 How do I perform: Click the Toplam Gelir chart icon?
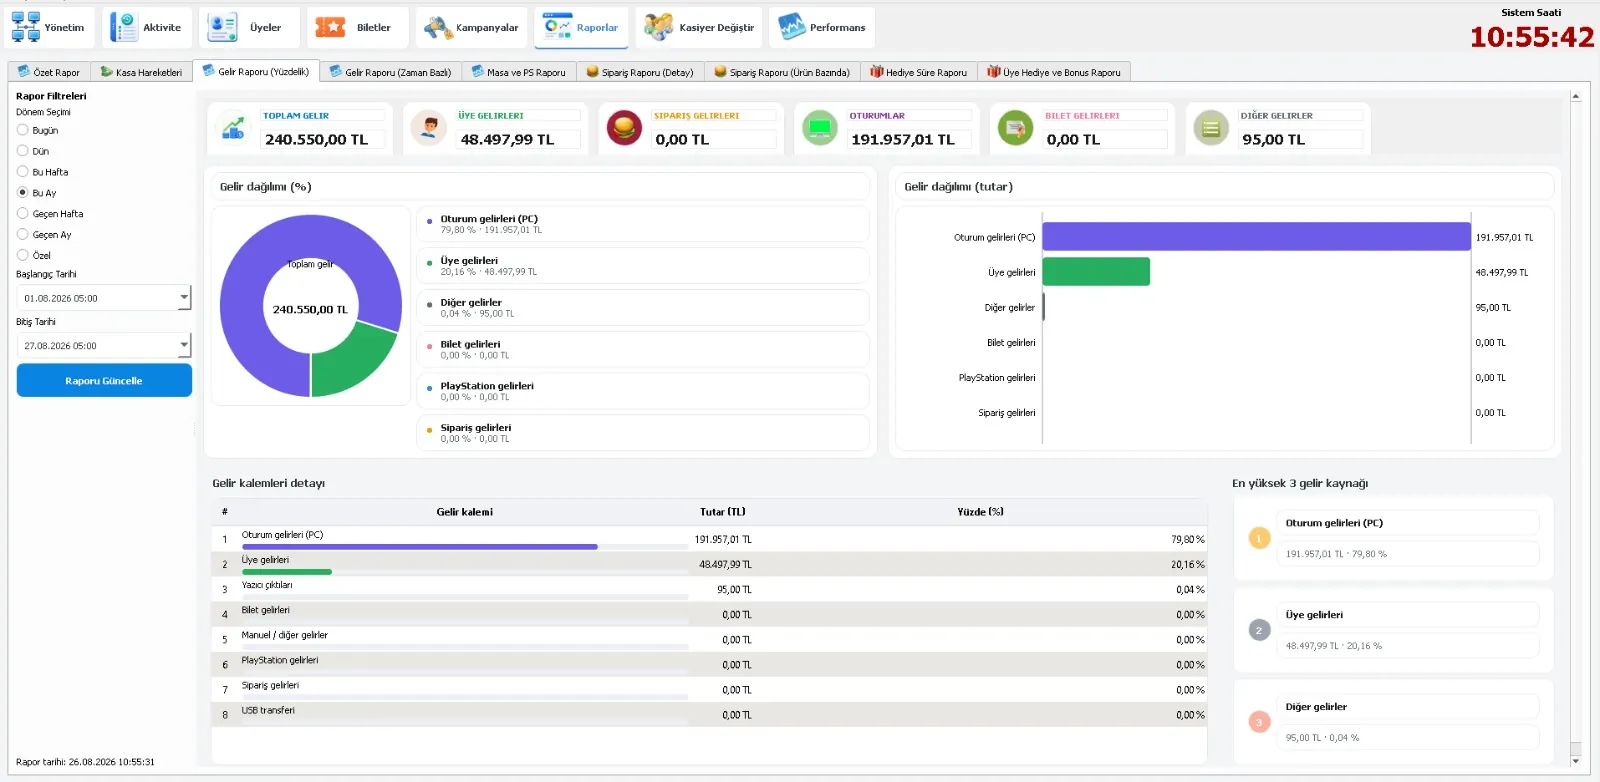coord(233,128)
